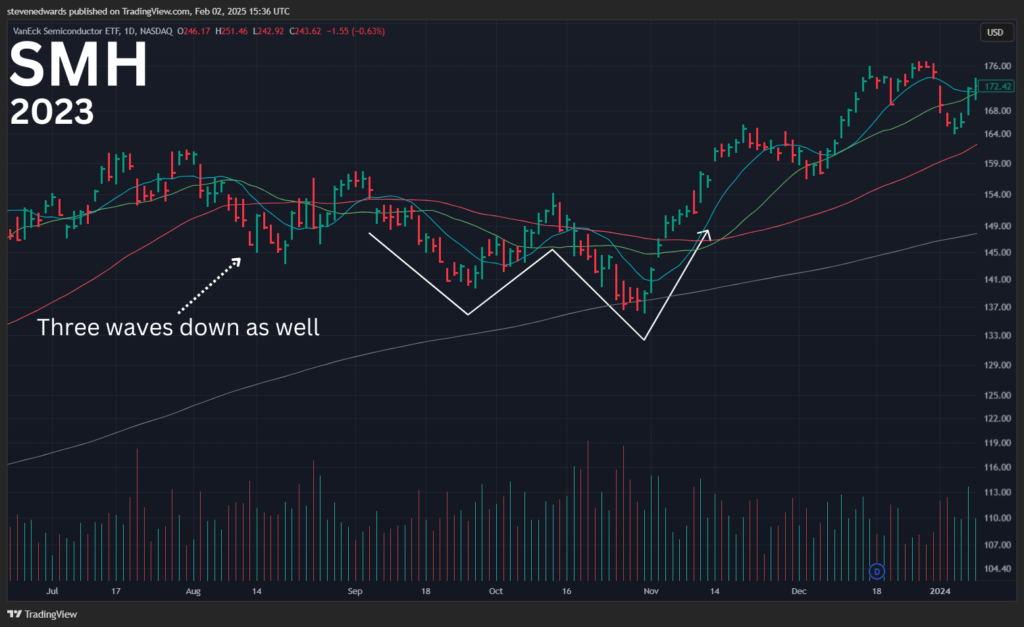The image size is (1024, 627).
Task: Click the Oct date on time axis
Action: point(496,591)
